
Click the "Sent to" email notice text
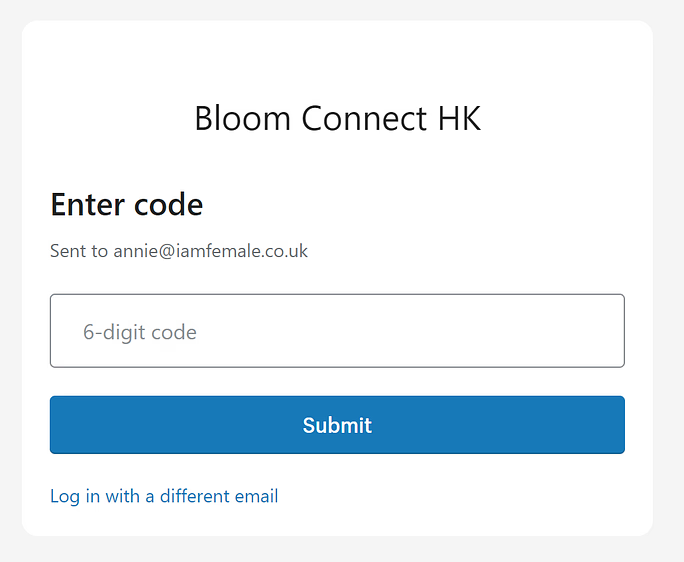click(x=179, y=251)
